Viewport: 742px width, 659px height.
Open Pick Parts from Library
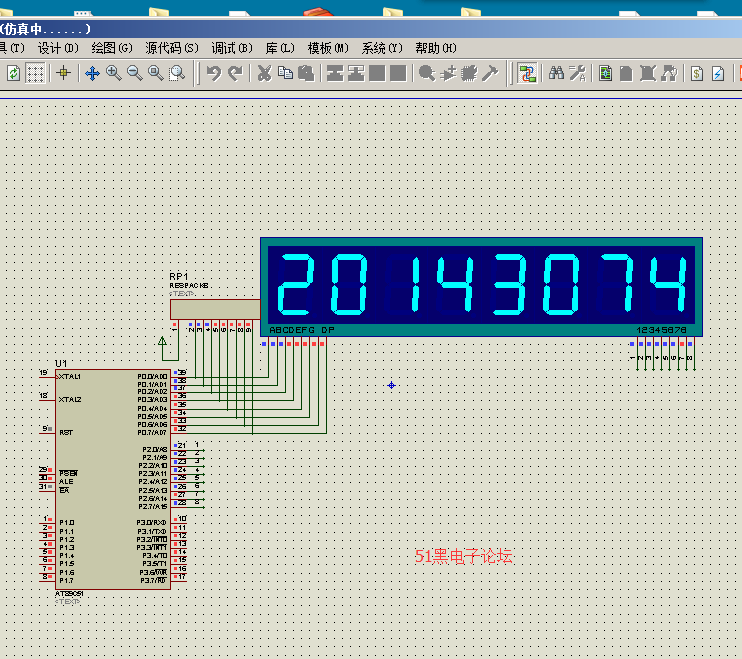[x=427, y=73]
